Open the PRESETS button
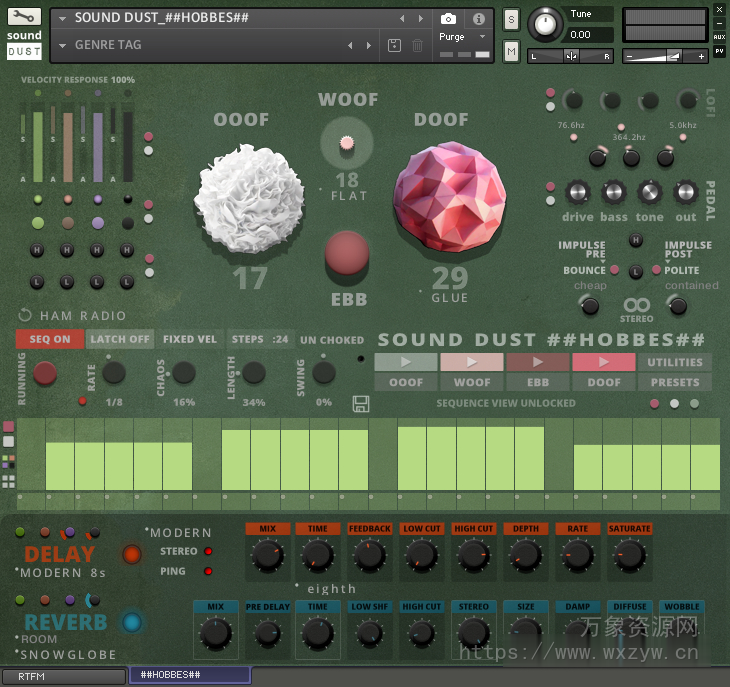Viewport: 730px width, 687px height. tap(675, 382)
